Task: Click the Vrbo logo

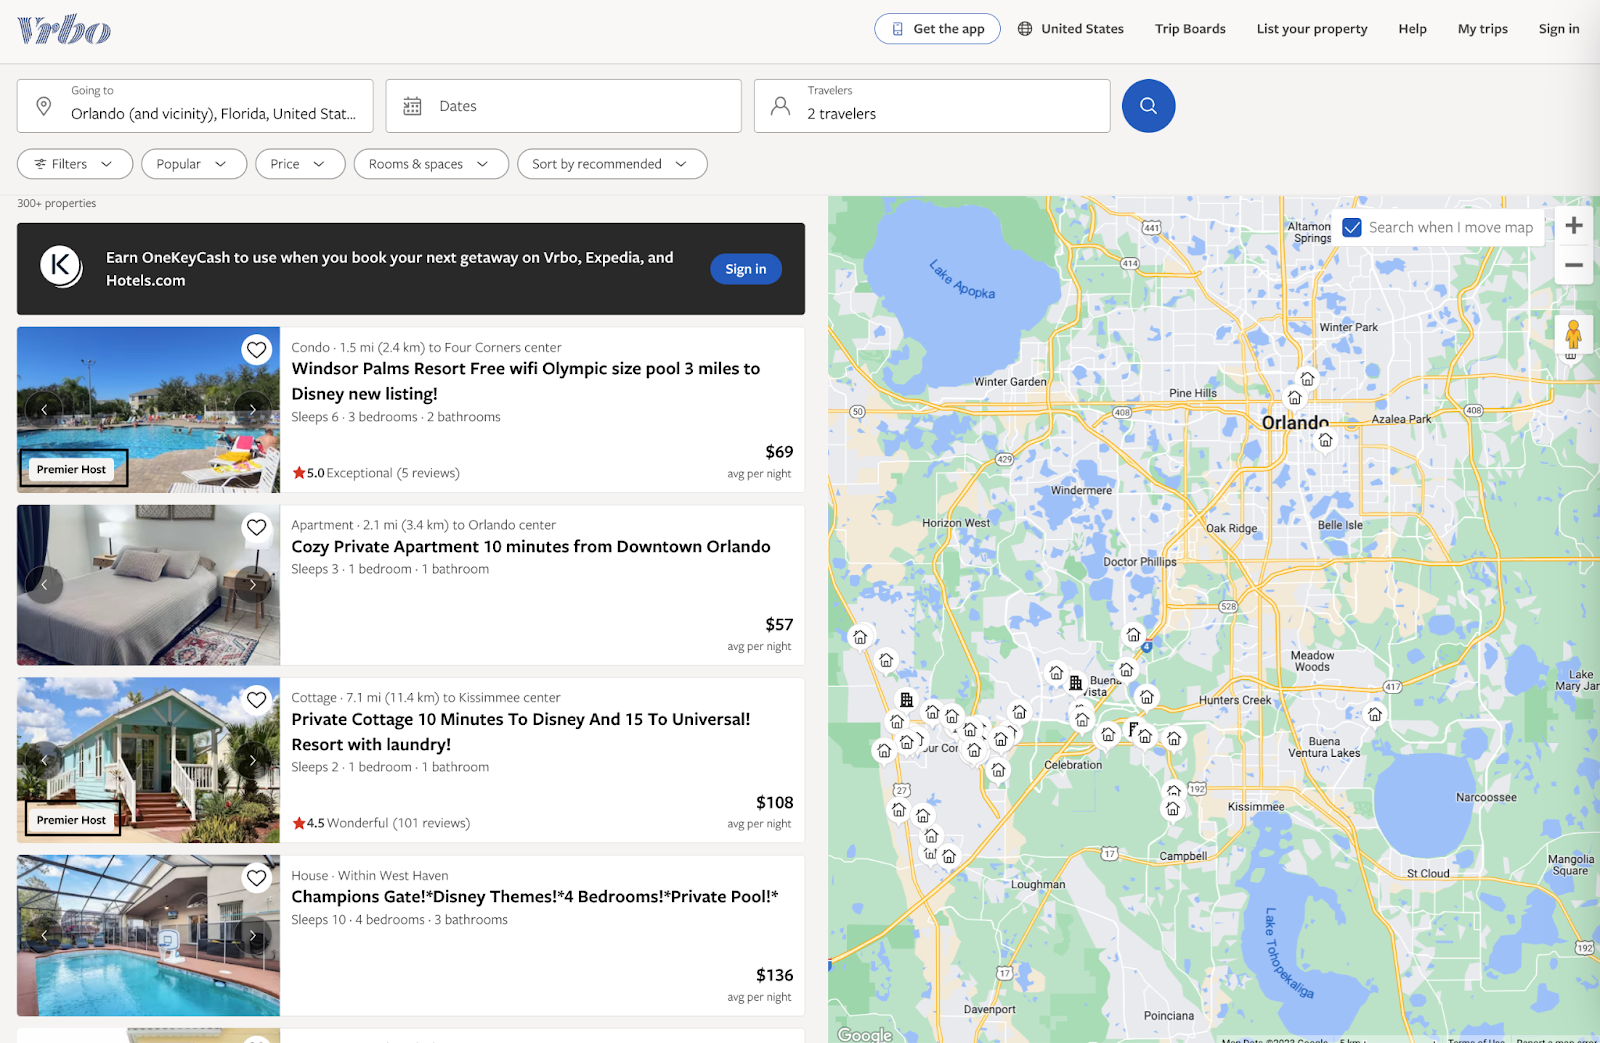Action: pos(64,30)
